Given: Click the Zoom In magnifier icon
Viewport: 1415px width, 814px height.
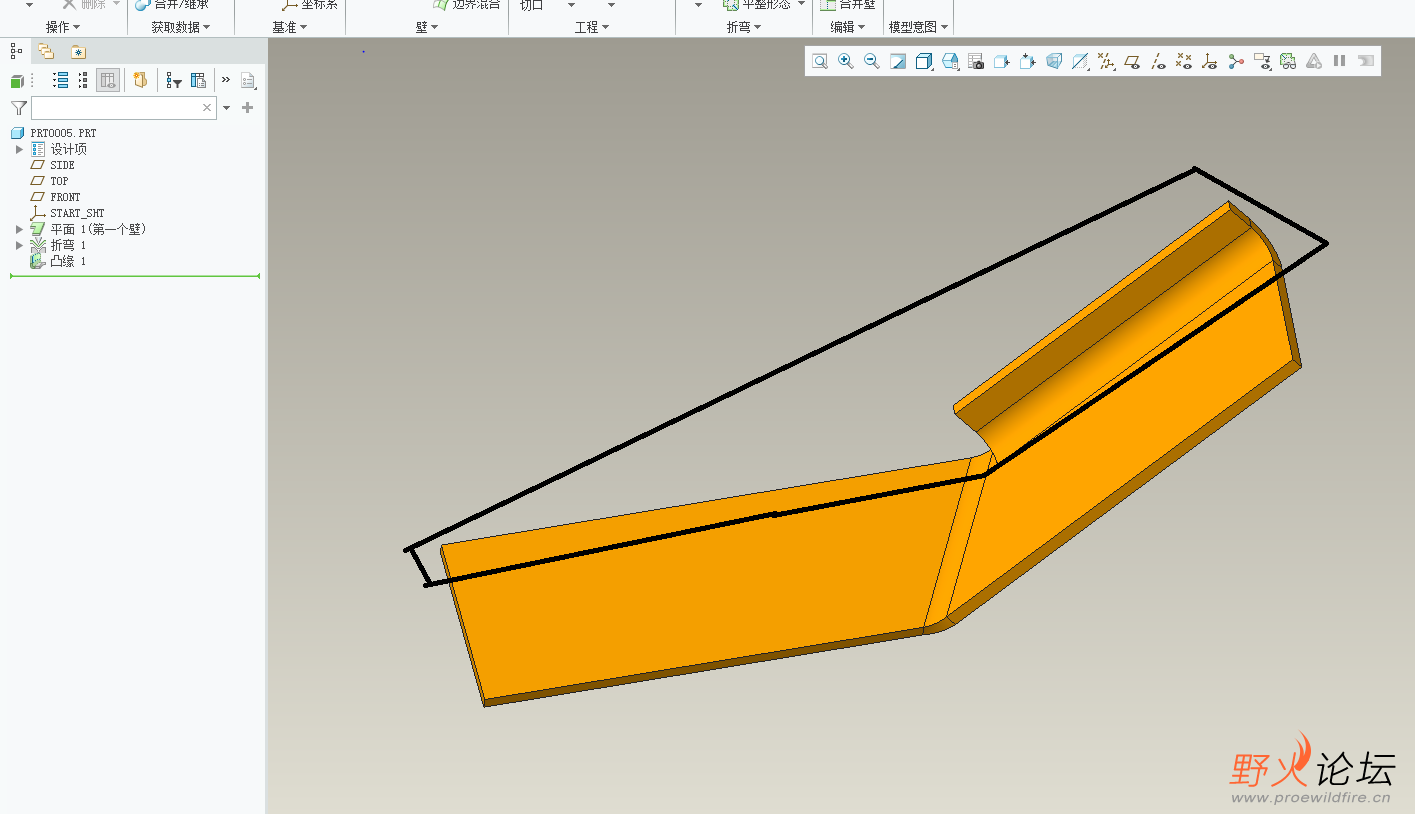Looking at the screenshot, I should point(846,62).
